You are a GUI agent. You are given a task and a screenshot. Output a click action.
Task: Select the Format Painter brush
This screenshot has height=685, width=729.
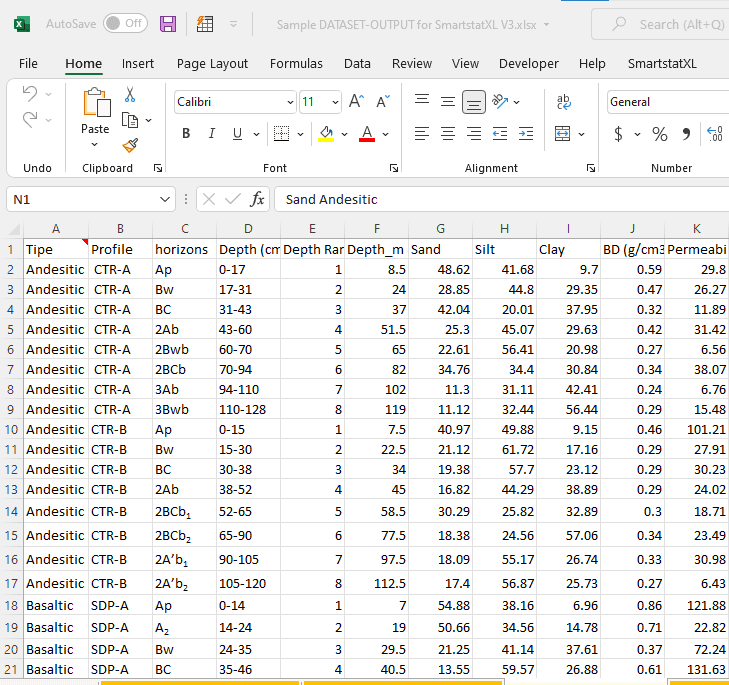130,145
